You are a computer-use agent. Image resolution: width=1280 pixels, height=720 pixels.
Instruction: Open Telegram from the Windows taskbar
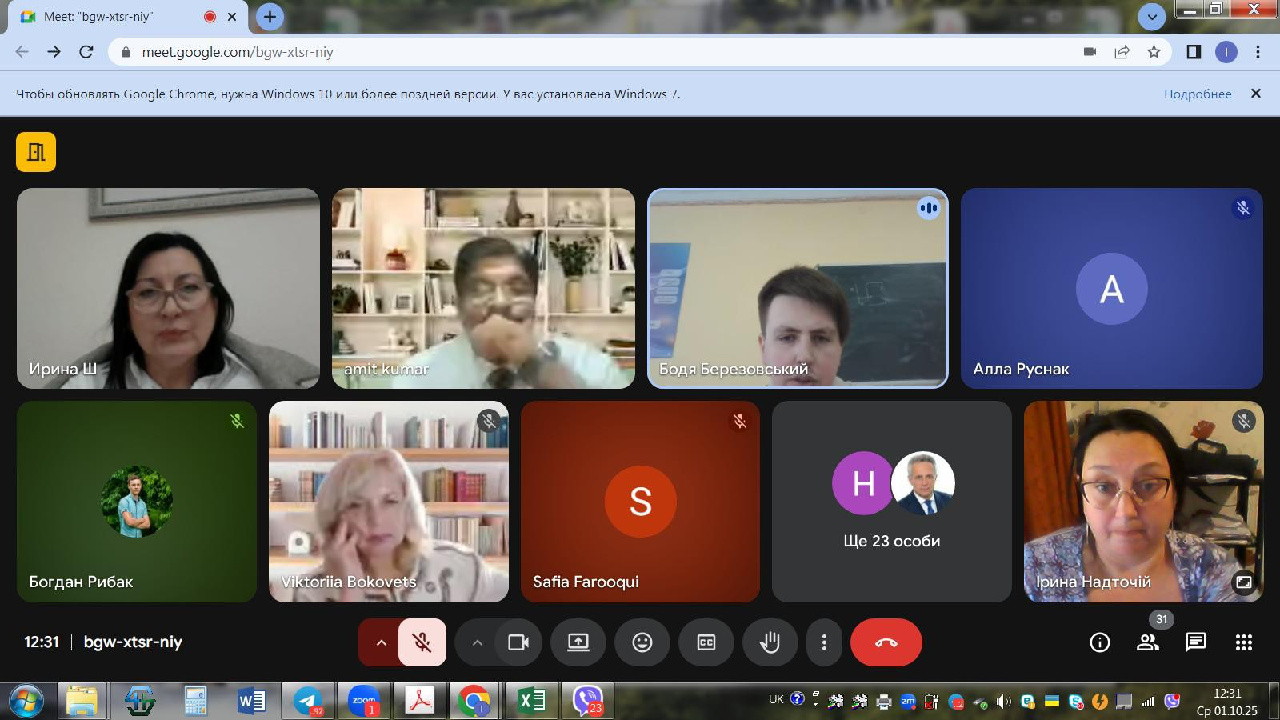[308, 701]
